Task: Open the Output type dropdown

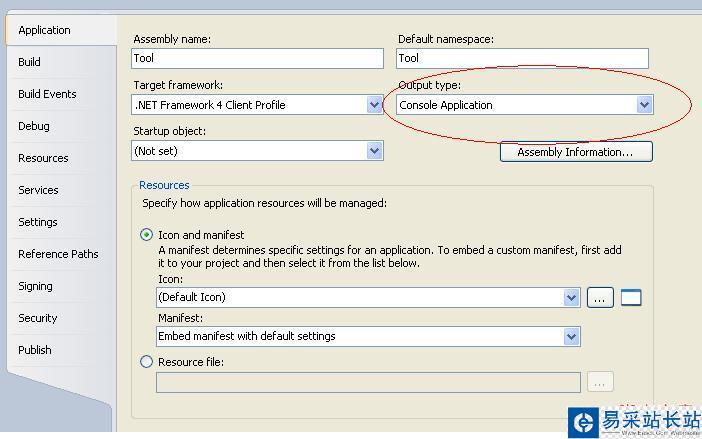Action: click(644, 105)
